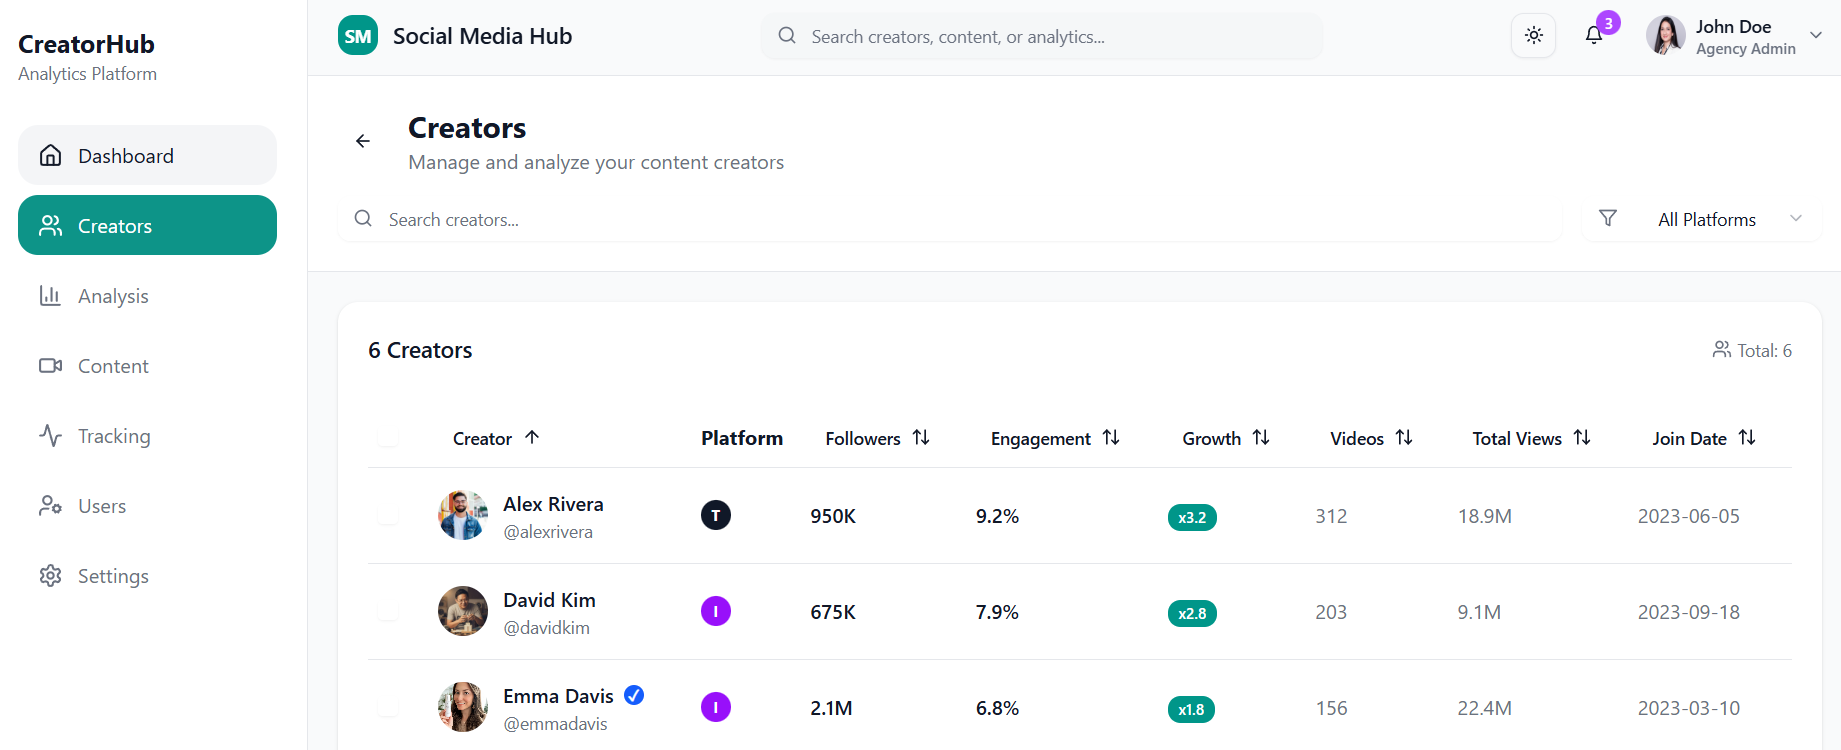Go back using the left arrow icon
Screen dimensions: 1841x750
363,141
